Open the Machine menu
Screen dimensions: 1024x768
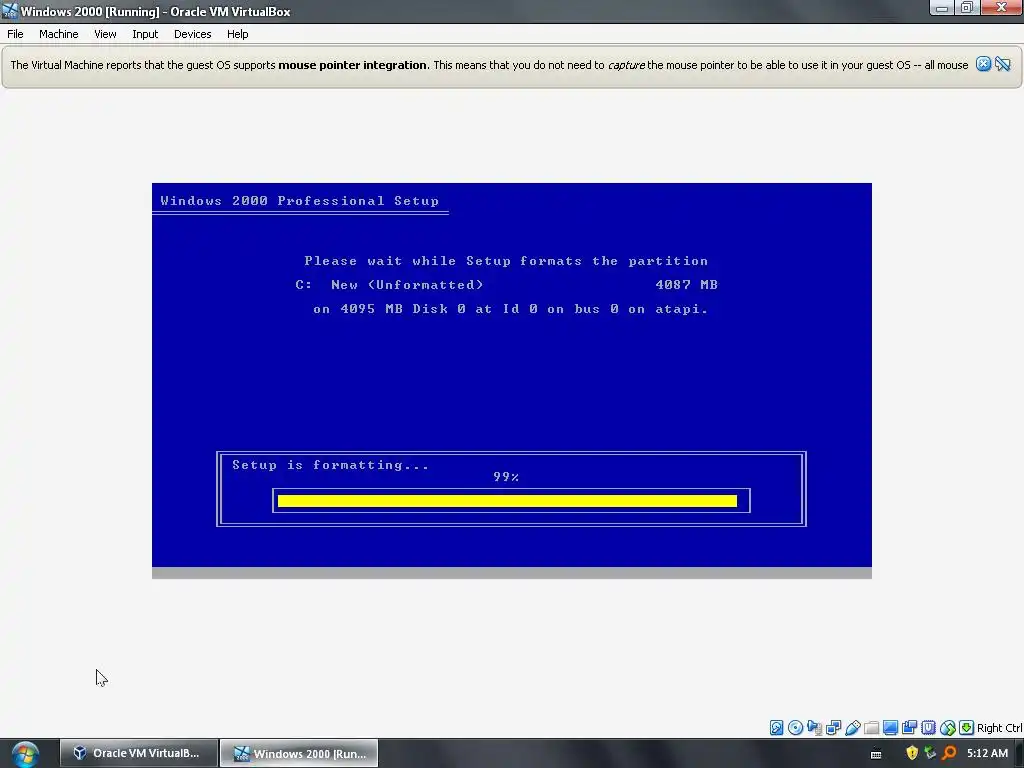pyautogui.click(x=59, y=34)
